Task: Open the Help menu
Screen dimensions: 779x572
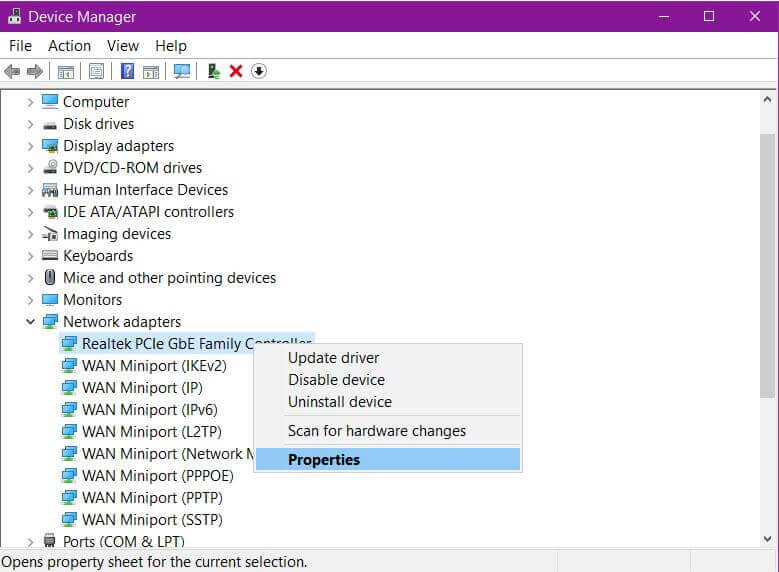Action: point(171,46)
